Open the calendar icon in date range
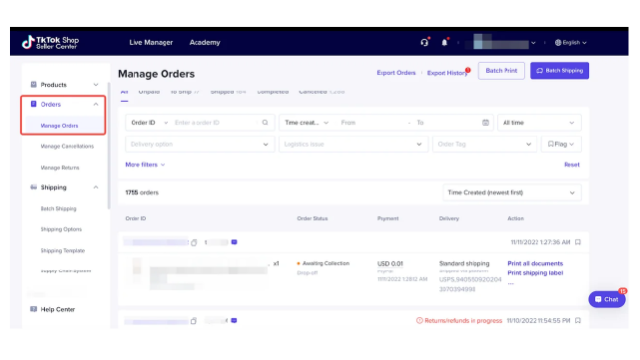Screen dimensions: 640x360 [x=485, y=122]
